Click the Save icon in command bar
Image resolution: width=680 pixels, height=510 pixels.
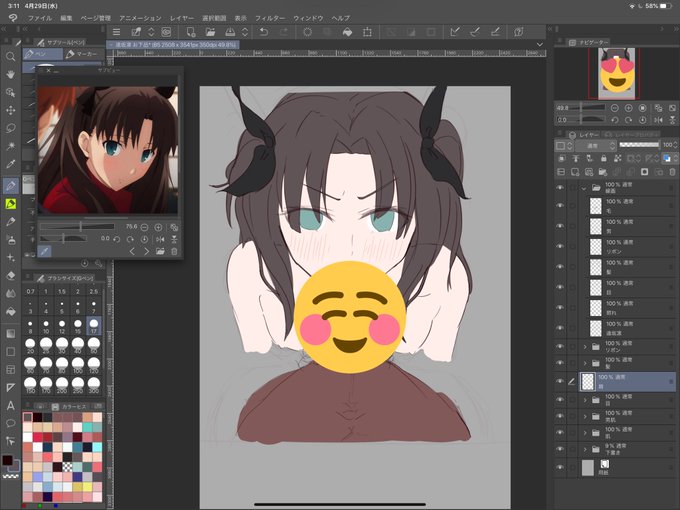(230, 32)
